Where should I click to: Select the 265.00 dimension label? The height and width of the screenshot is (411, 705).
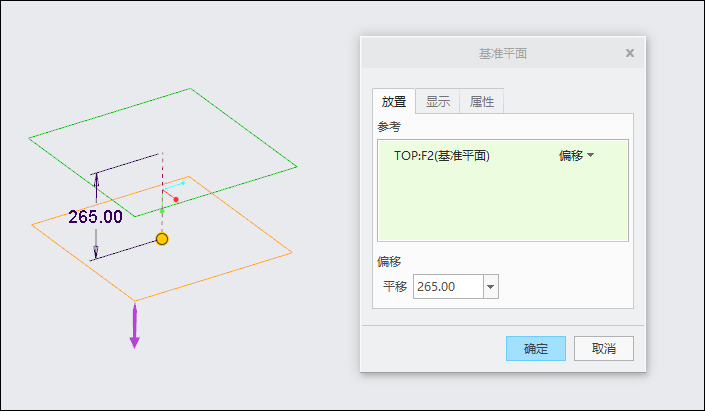click(x=95, y=216)
